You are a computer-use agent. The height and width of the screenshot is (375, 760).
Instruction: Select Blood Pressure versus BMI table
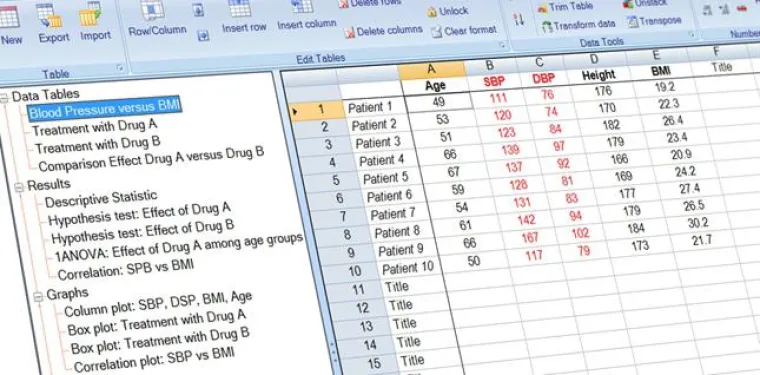tap(105, 109)
